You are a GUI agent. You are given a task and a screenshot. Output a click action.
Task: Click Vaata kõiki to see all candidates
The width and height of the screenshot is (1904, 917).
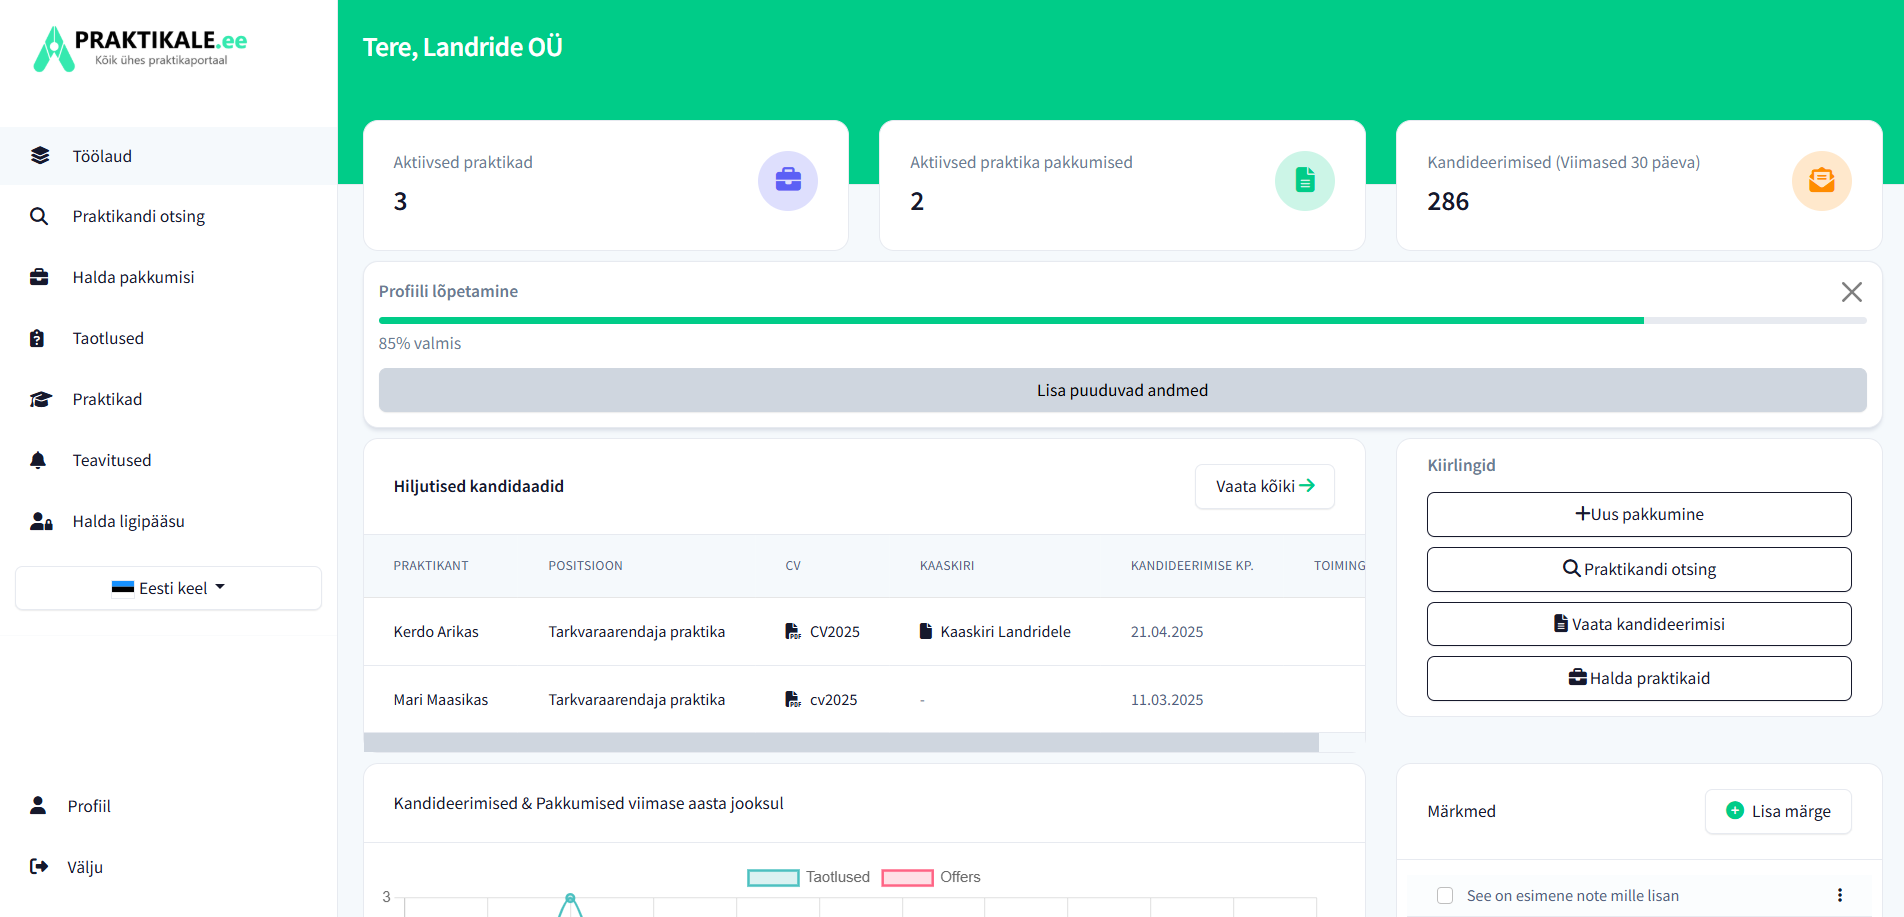[x=1264, y=486]
